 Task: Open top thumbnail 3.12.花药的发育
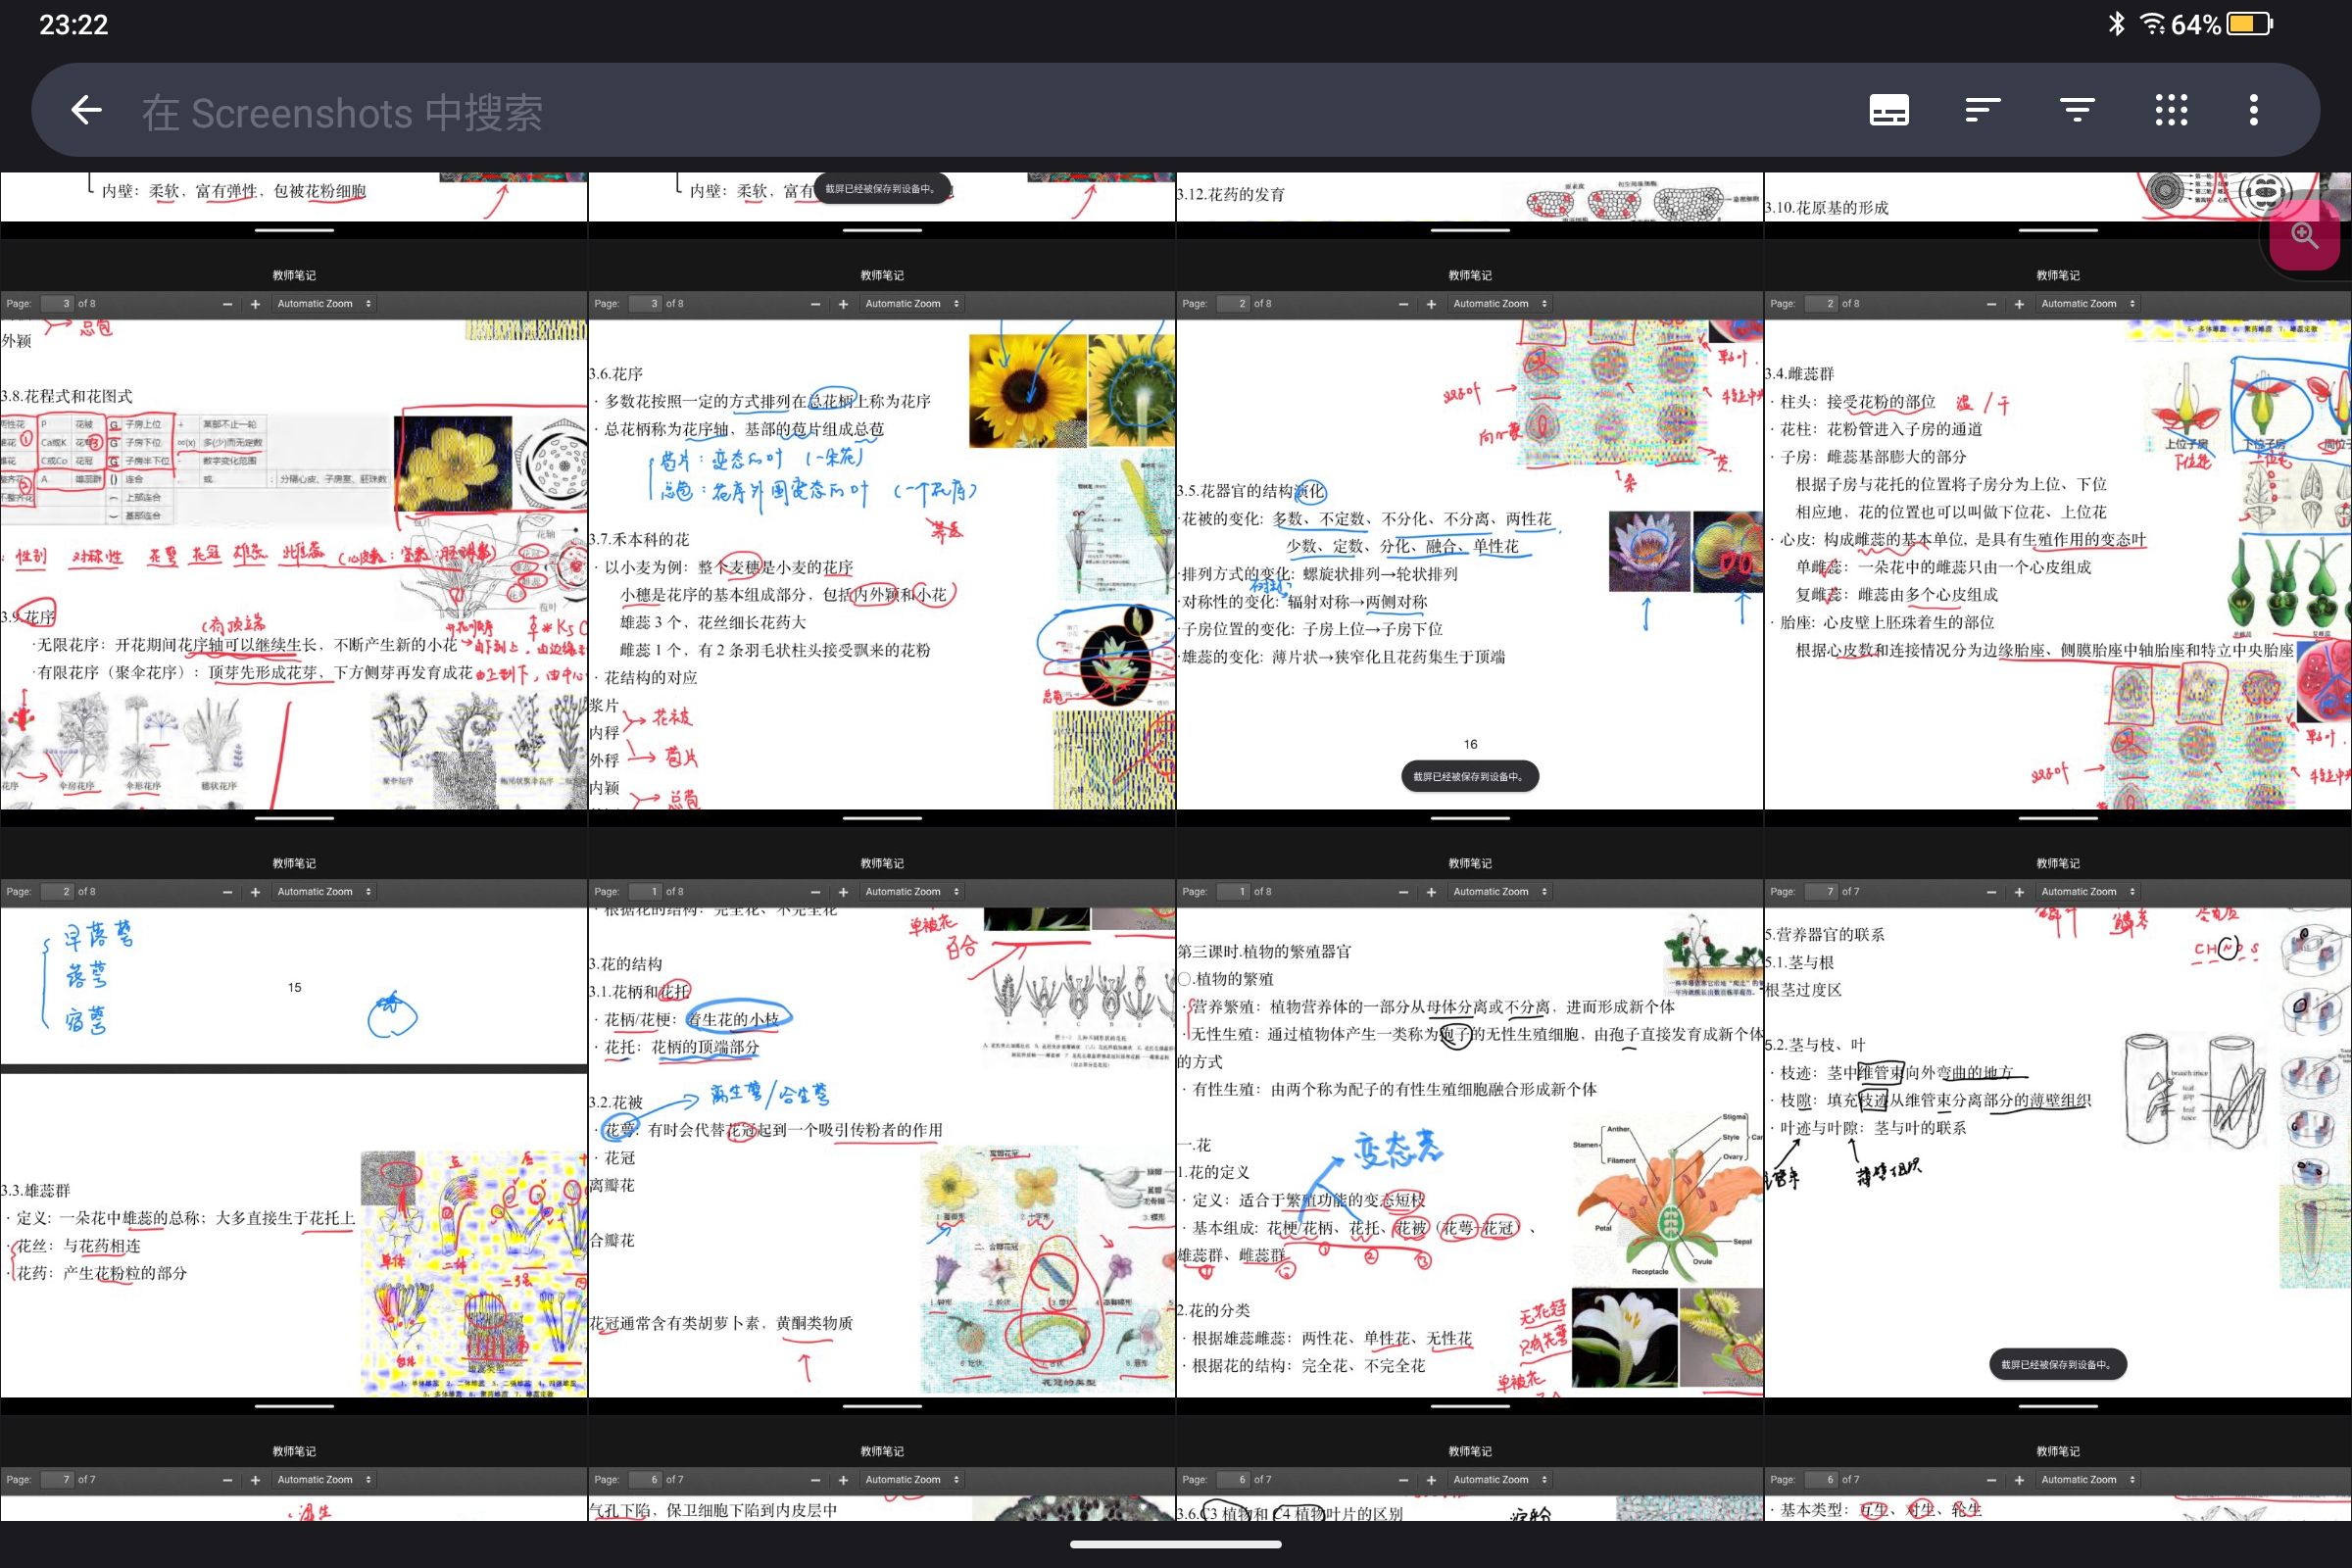coord(1470,205)
